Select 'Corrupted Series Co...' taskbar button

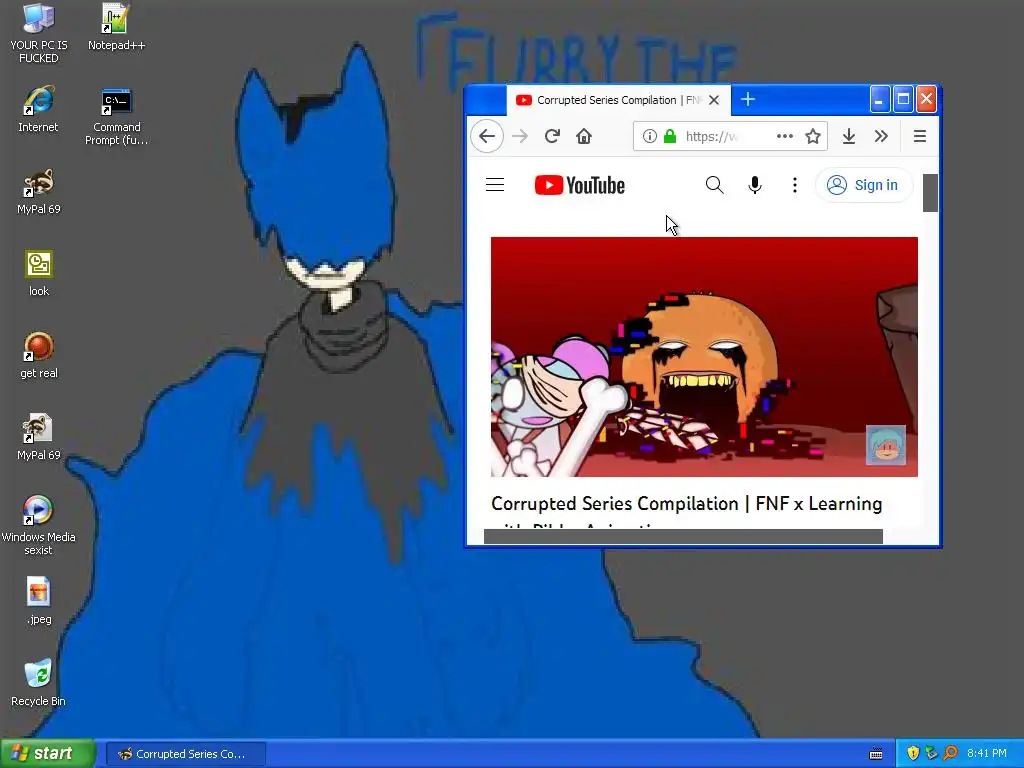(185, 754)
